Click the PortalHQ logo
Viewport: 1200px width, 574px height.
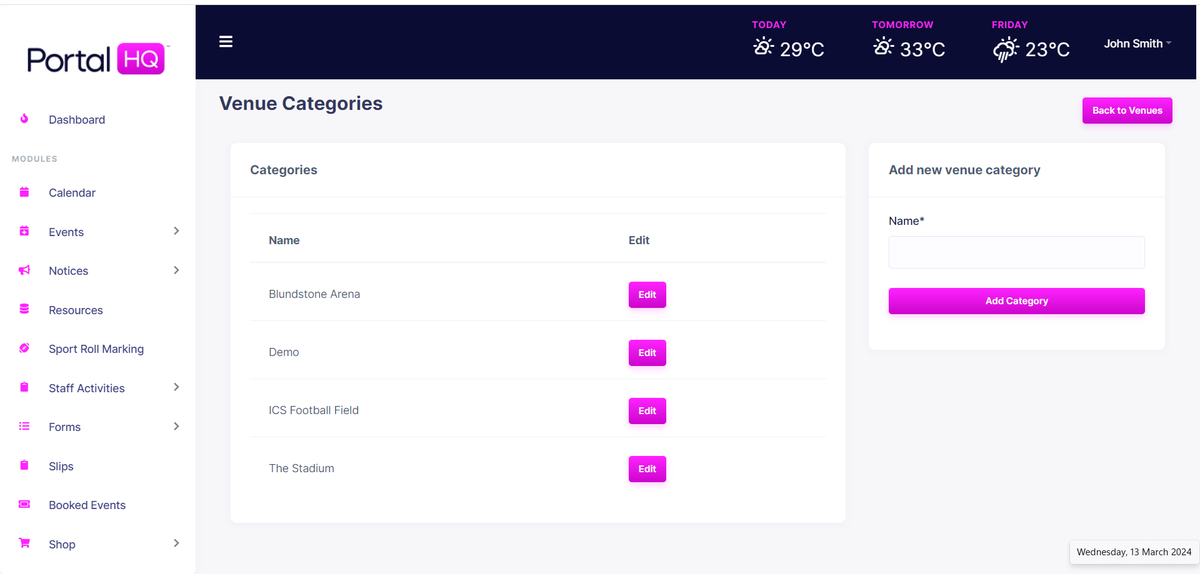[97, 60]
